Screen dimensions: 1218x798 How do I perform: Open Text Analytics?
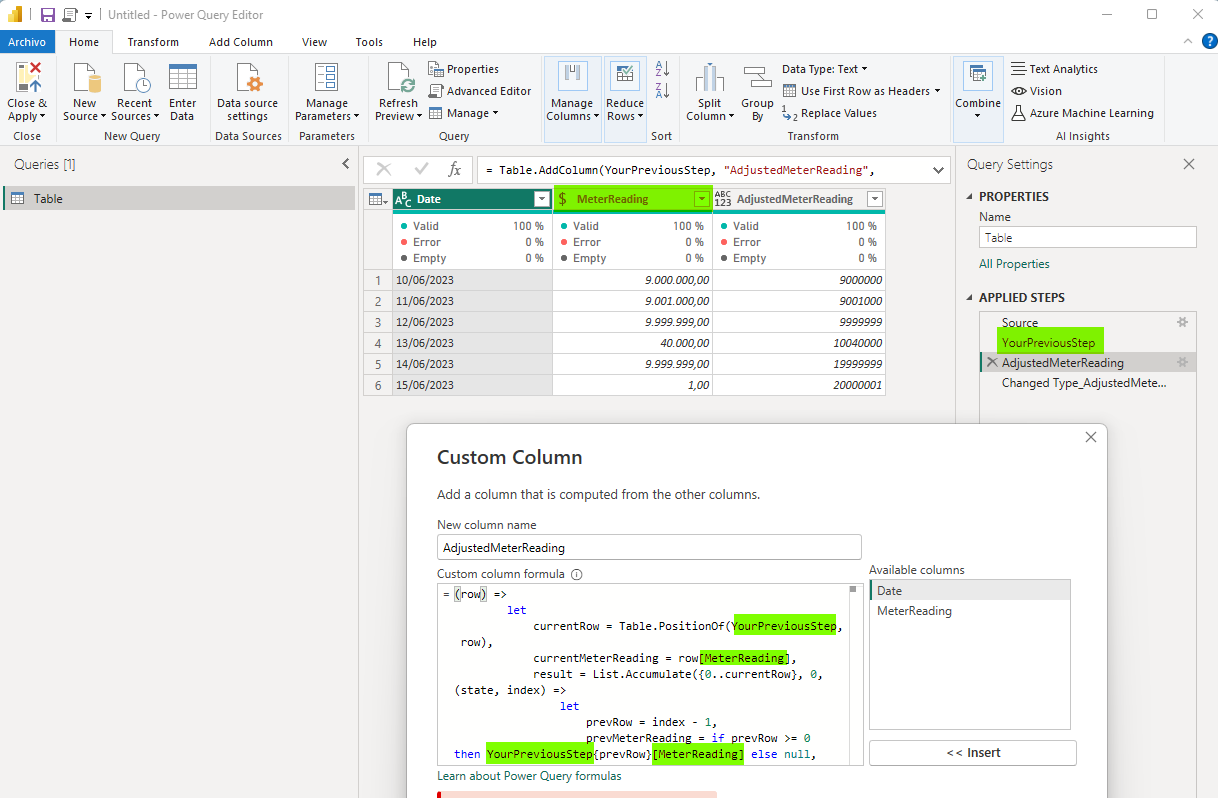1054,69
